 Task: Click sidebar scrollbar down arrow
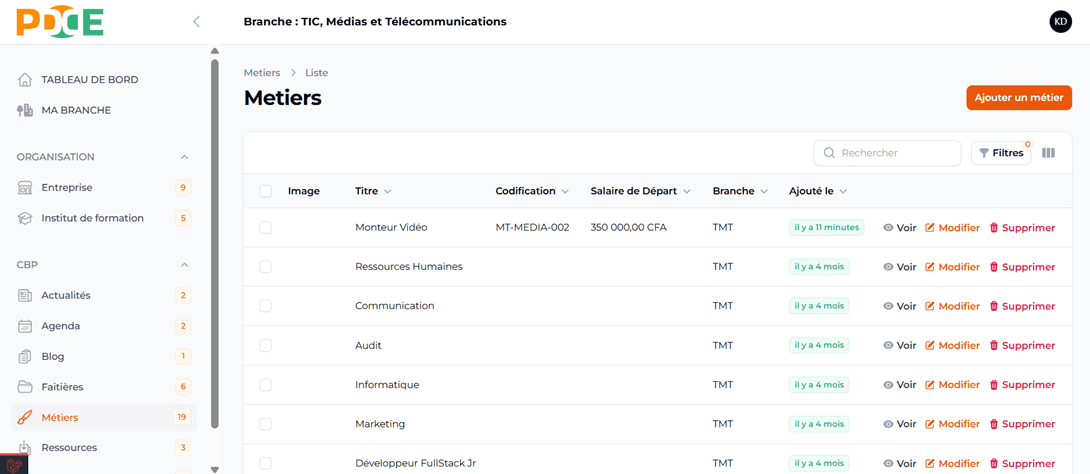[215, 469]
